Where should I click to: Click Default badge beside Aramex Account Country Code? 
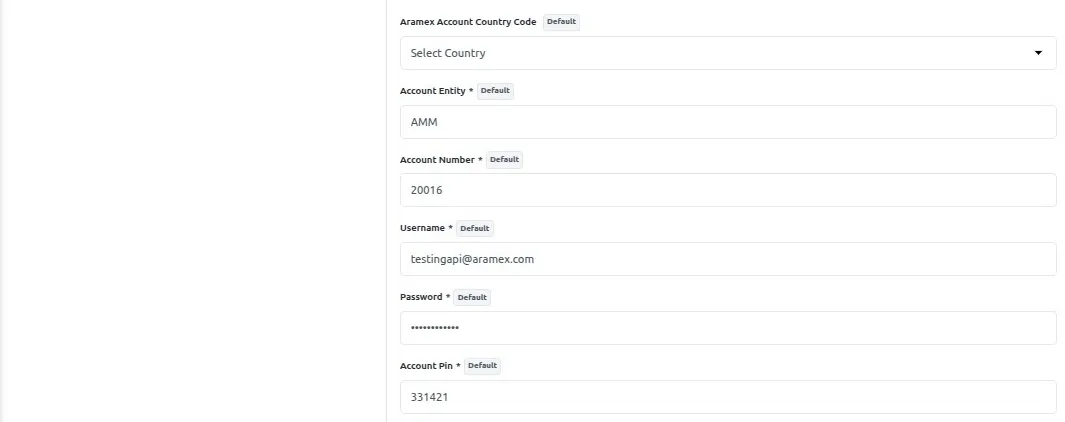tap(561, 21)
